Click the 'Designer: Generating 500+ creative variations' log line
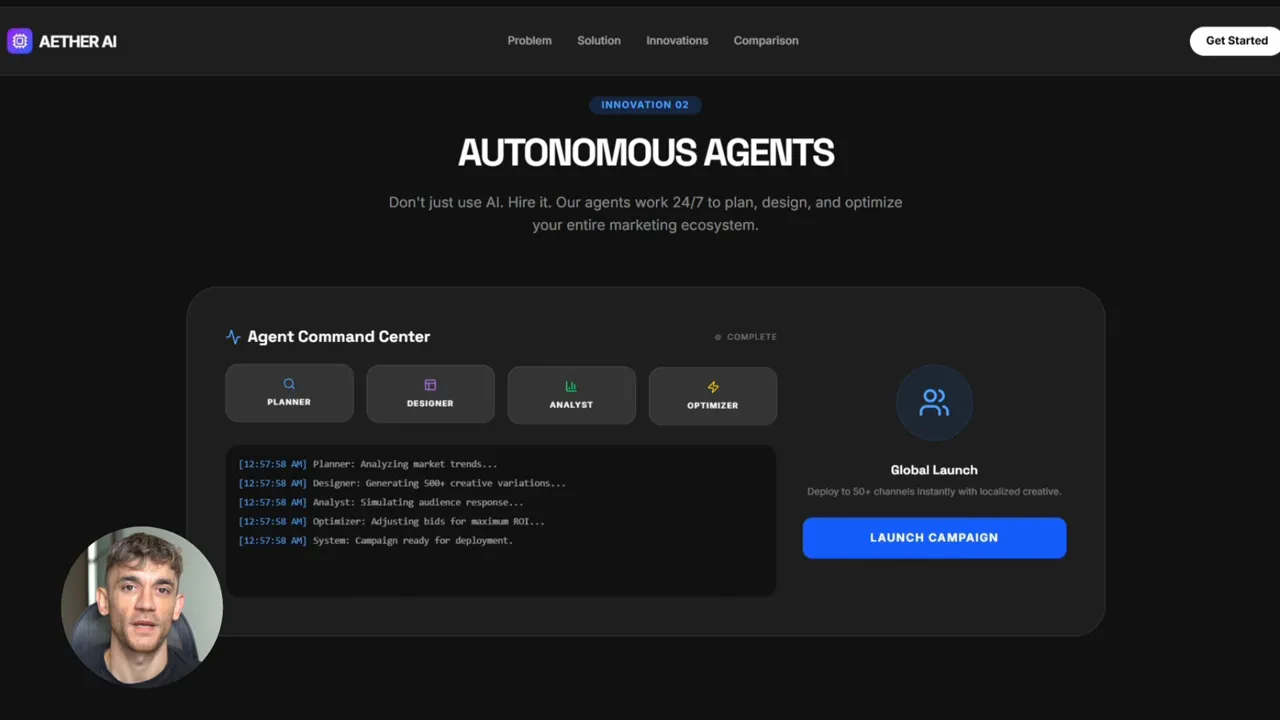1280x720 pixels. [x=402, y=483]
